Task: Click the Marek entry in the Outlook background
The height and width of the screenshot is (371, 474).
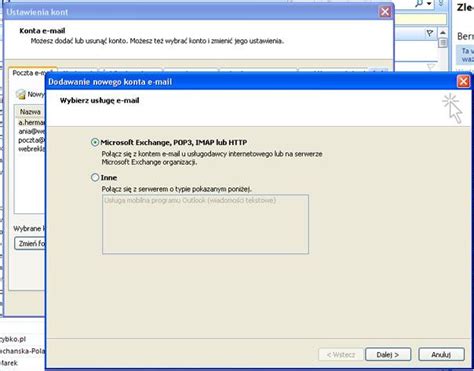Action: (9, 363)
